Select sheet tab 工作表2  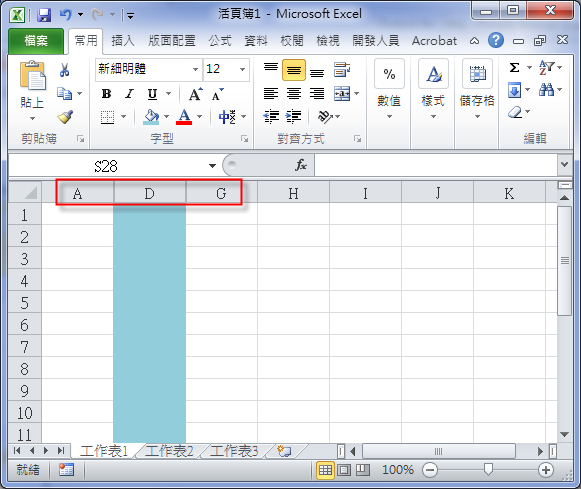[169, 451]
